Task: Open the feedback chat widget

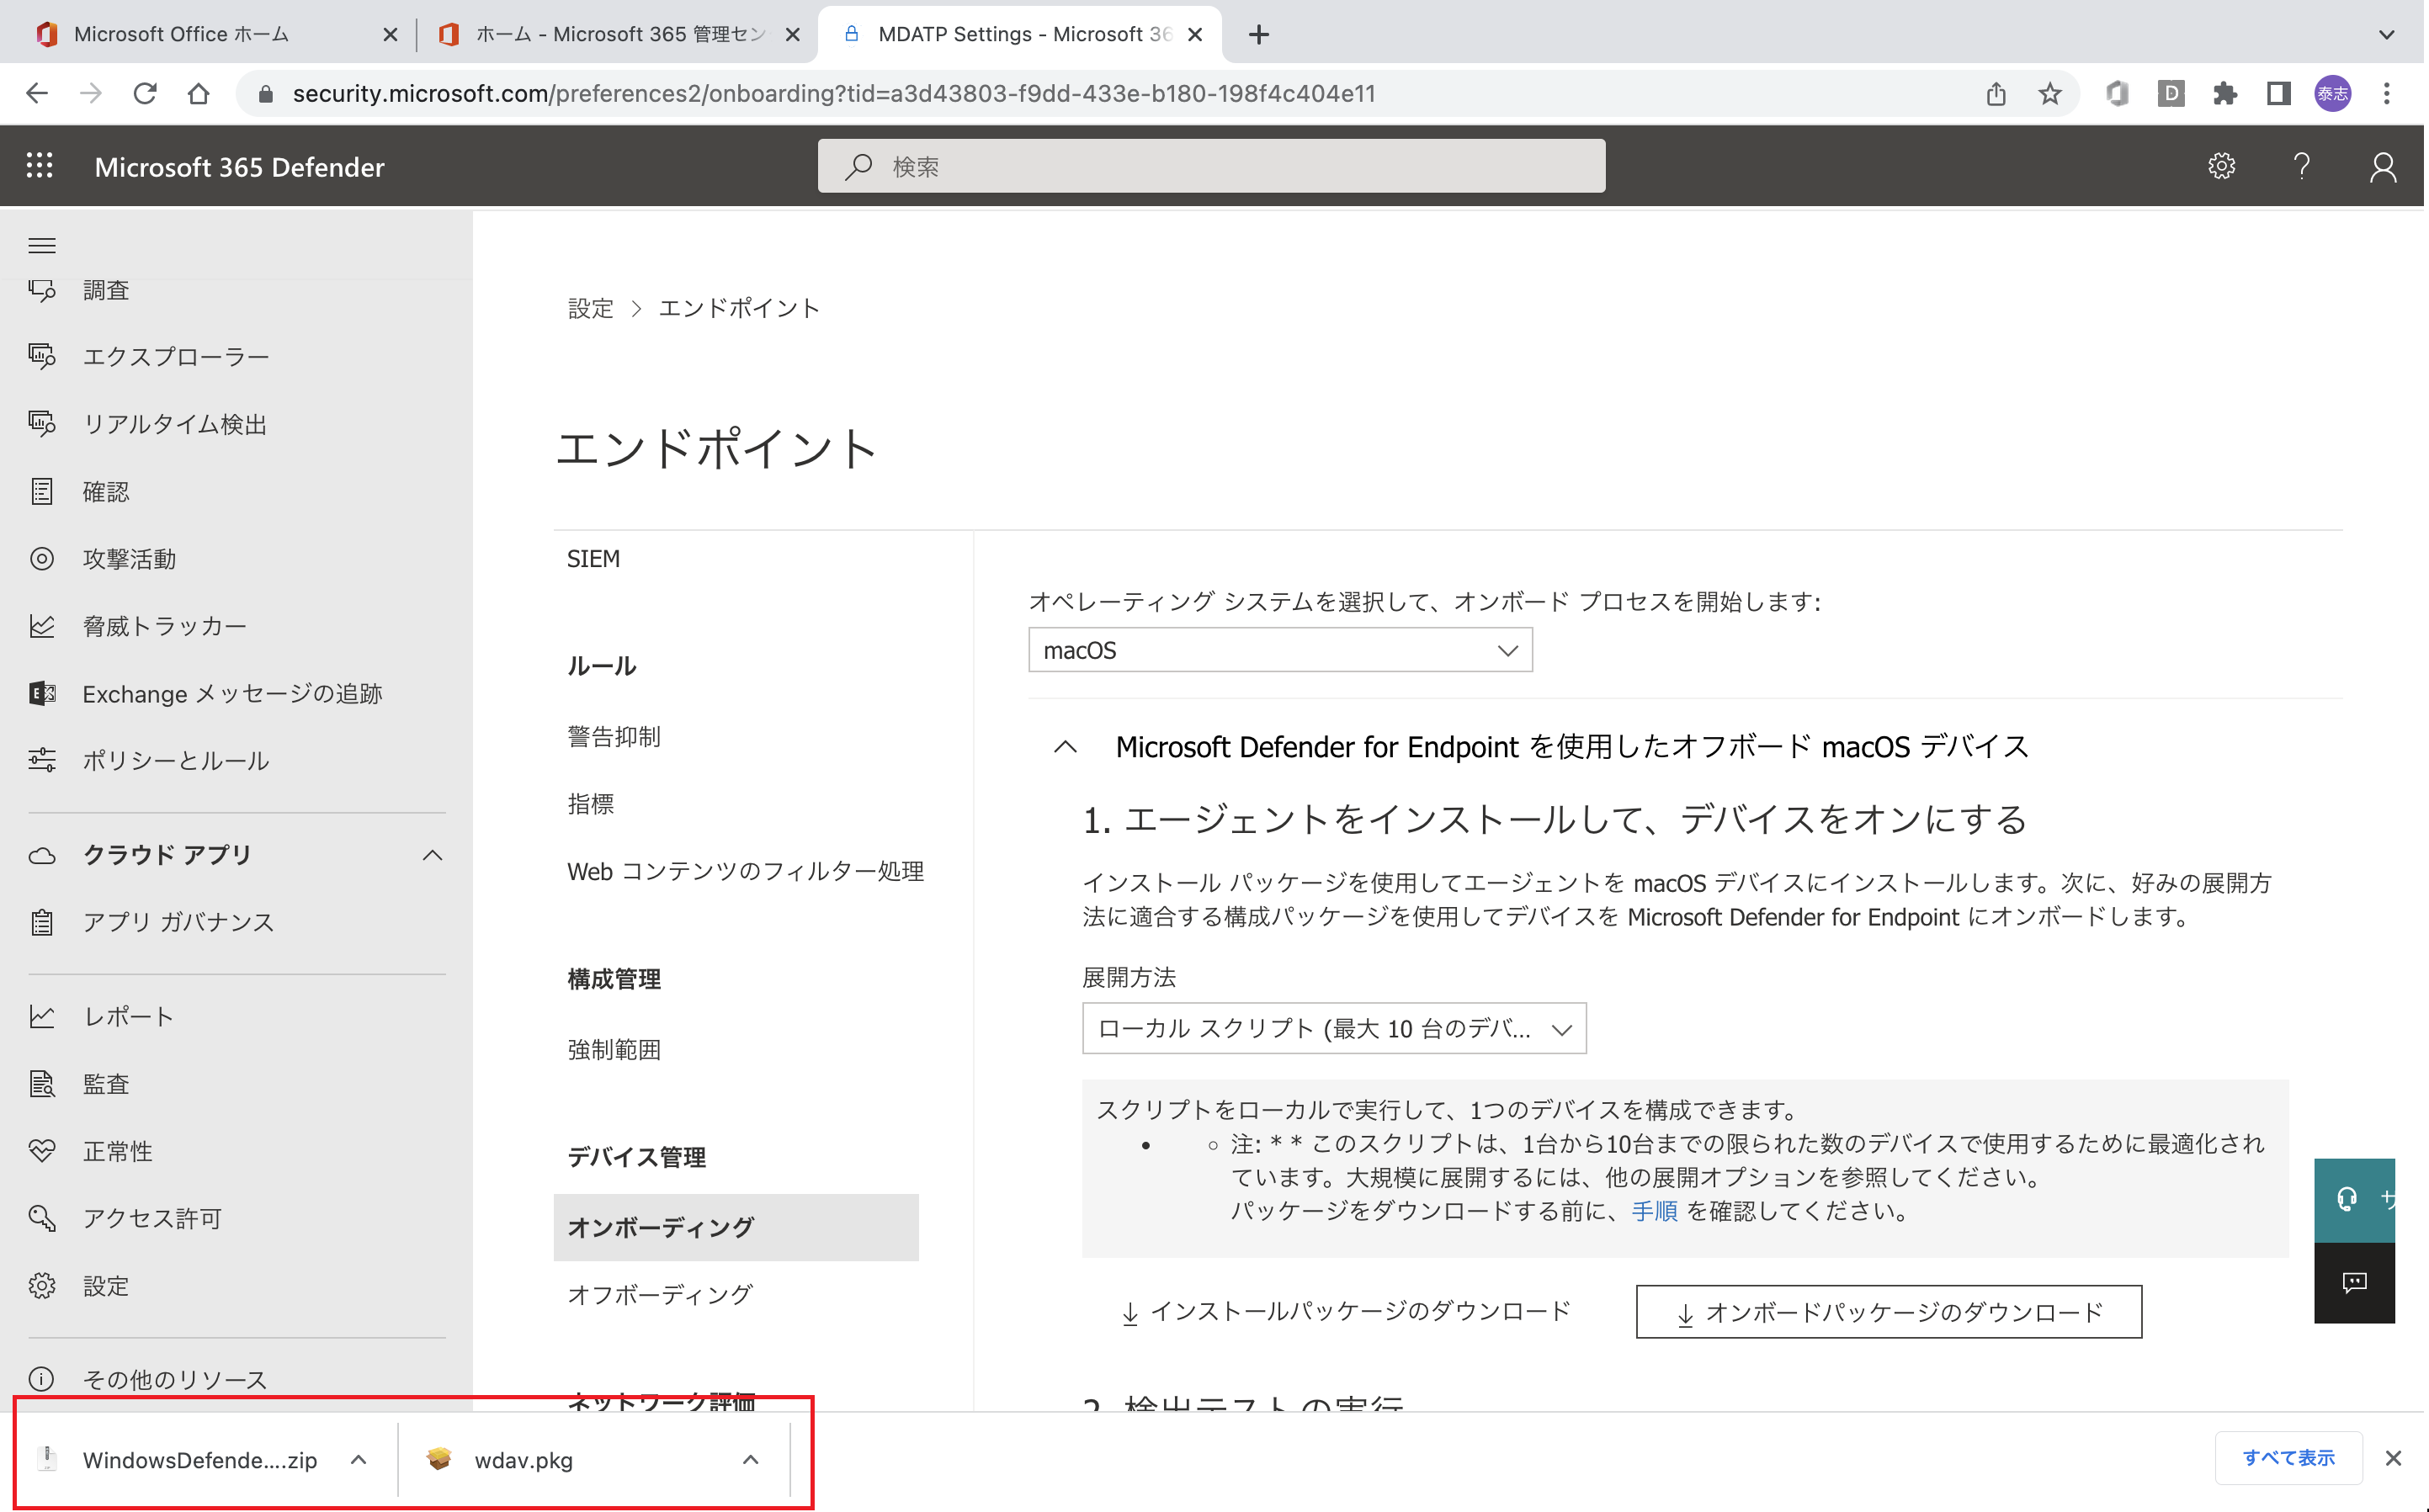Action: click(2354, 1283)
